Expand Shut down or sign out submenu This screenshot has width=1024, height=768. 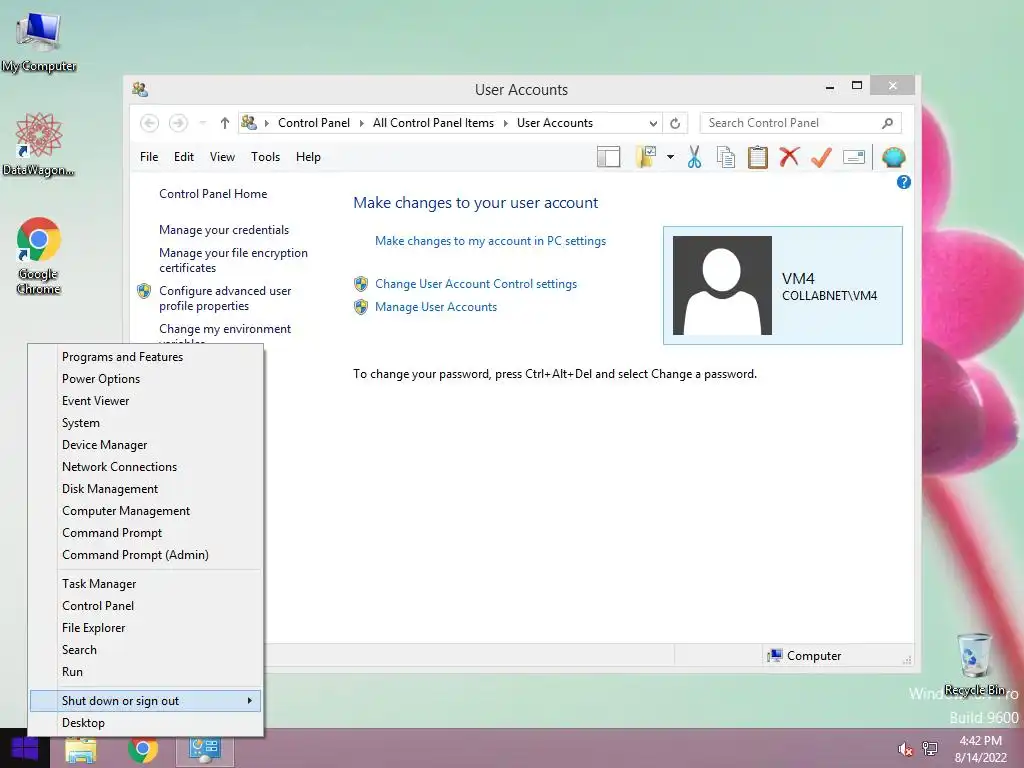(x=146, y=701)
